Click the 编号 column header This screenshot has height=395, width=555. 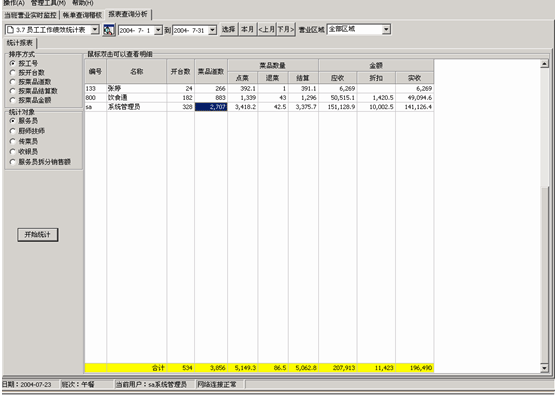tap(96, 71)
